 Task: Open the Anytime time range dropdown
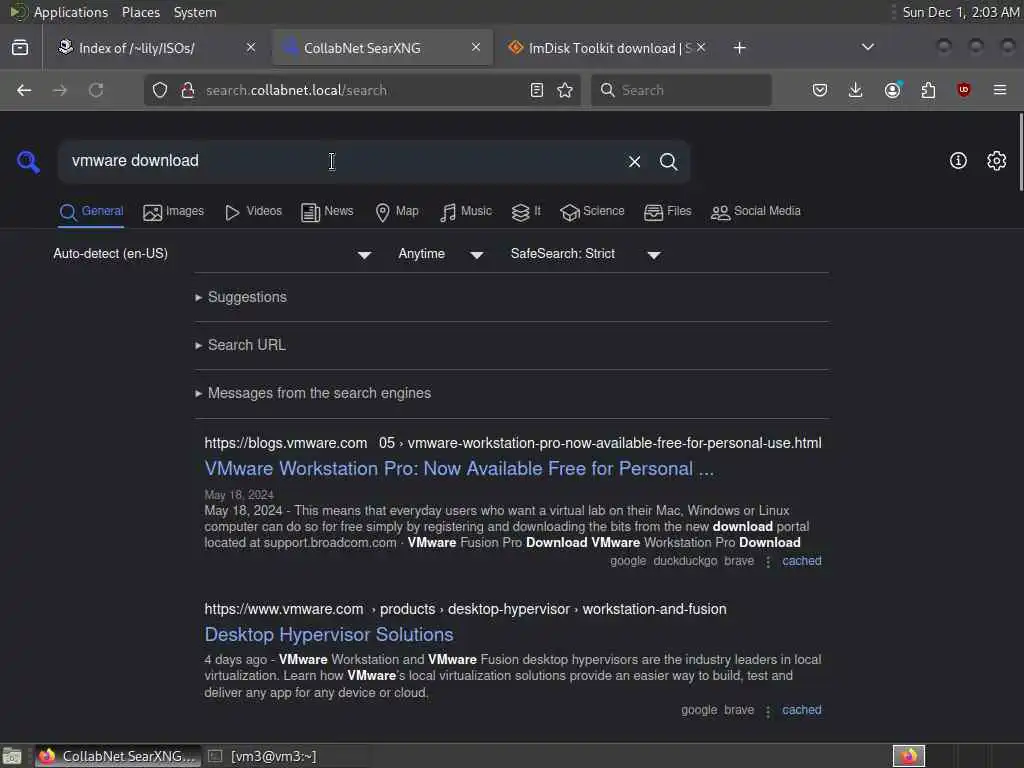click(x=440, y=254)
